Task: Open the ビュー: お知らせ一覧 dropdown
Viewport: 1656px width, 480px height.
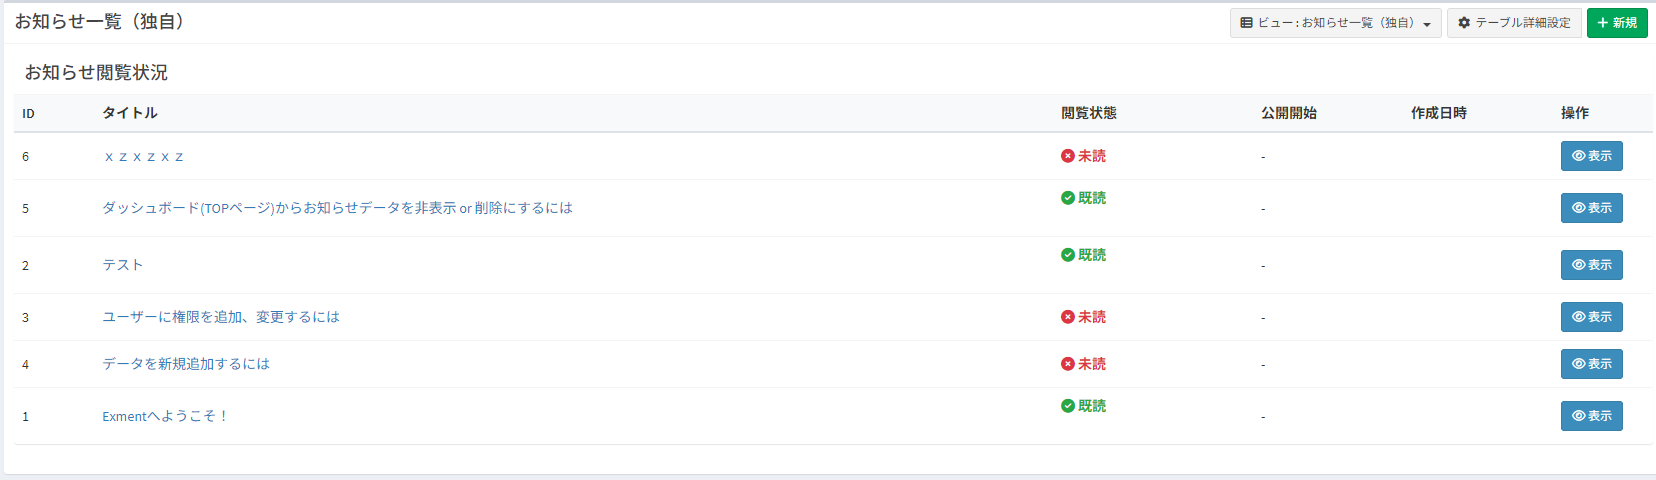Action: click(1335, 23)
